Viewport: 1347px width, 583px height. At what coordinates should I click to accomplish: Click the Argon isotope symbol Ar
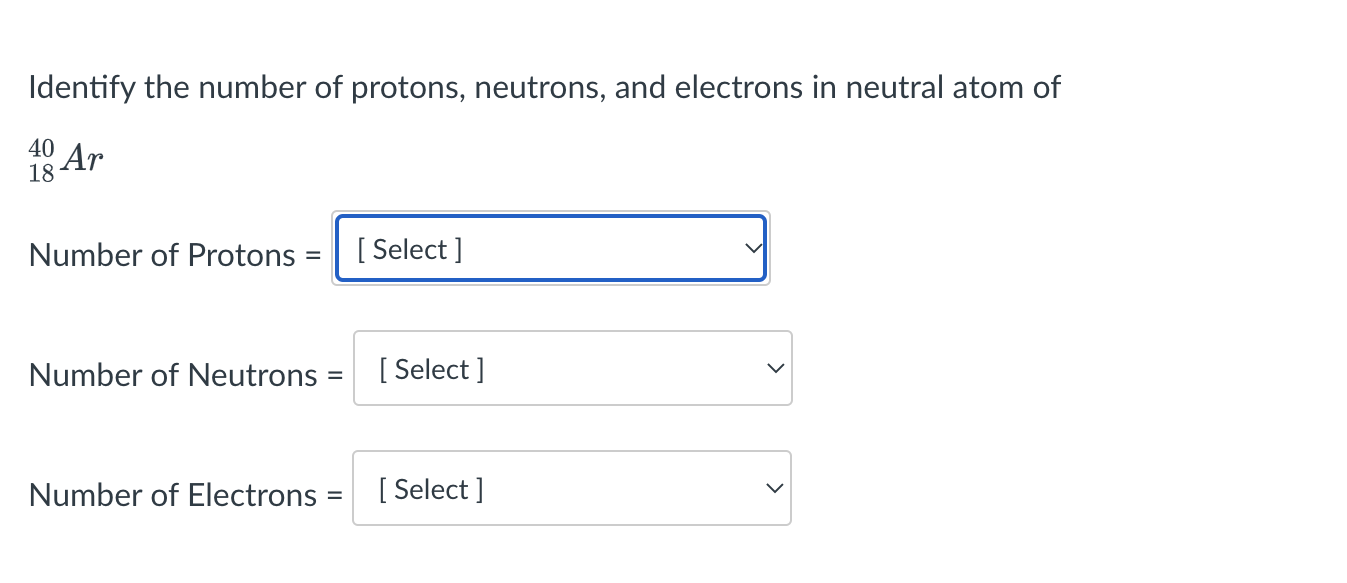click(x=81, y=158)
